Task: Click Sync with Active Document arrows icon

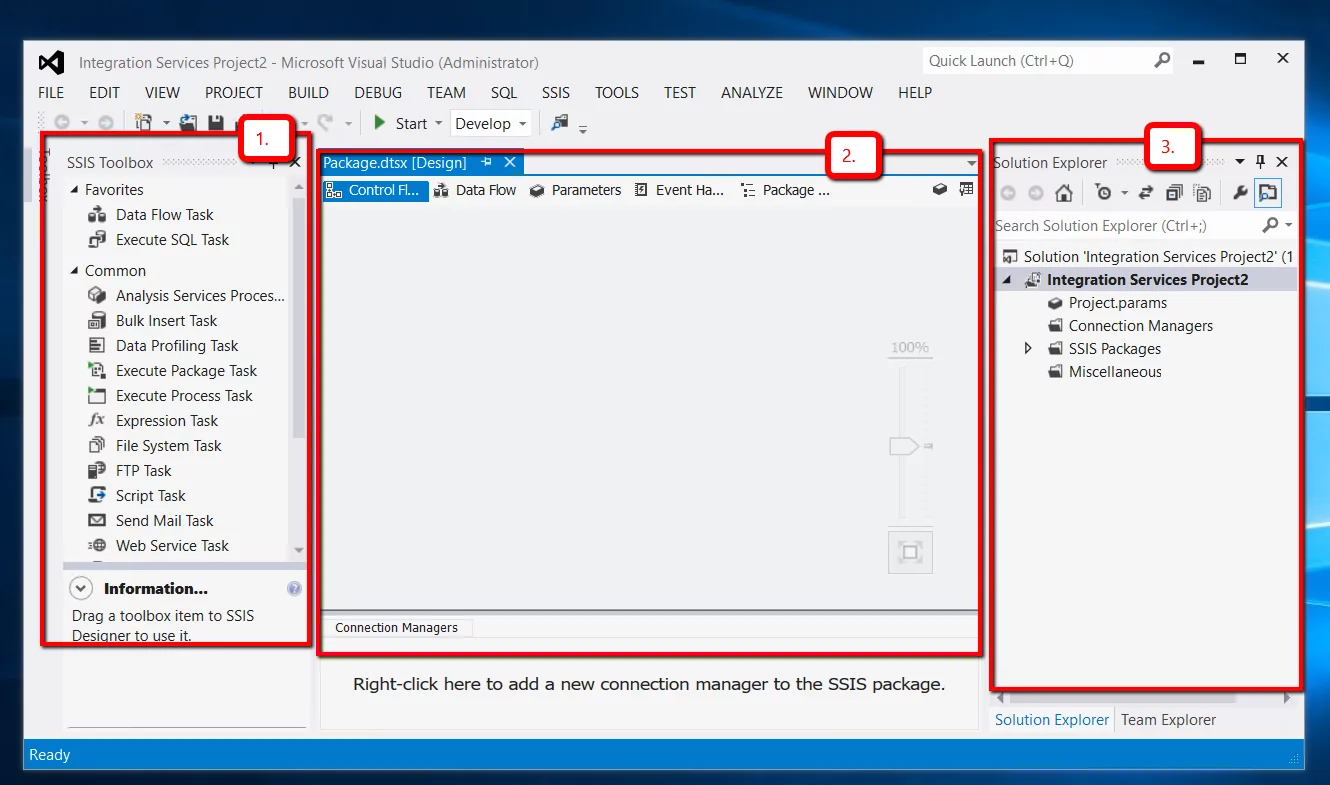Action: point(1146,193)
